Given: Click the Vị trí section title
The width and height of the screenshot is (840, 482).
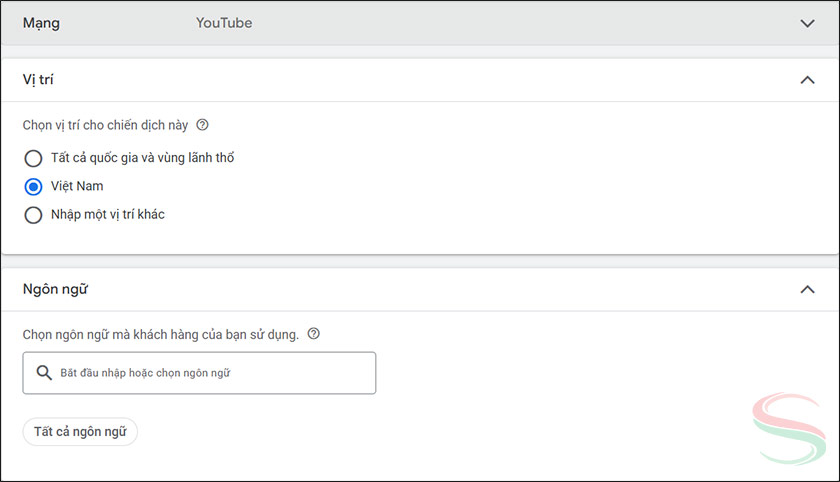Looking at the screenshot, I should [x=38, y=80].
